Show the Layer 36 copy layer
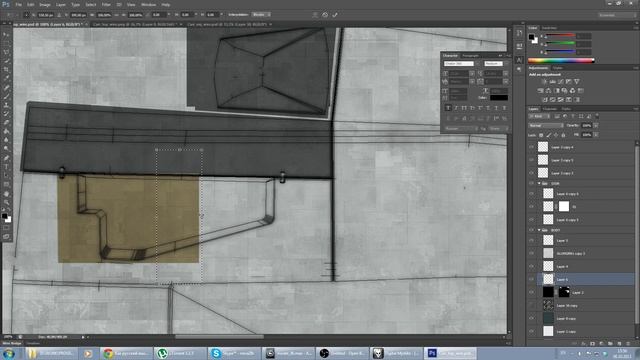This screenshot has height=360, width=640. click(531, 305)
